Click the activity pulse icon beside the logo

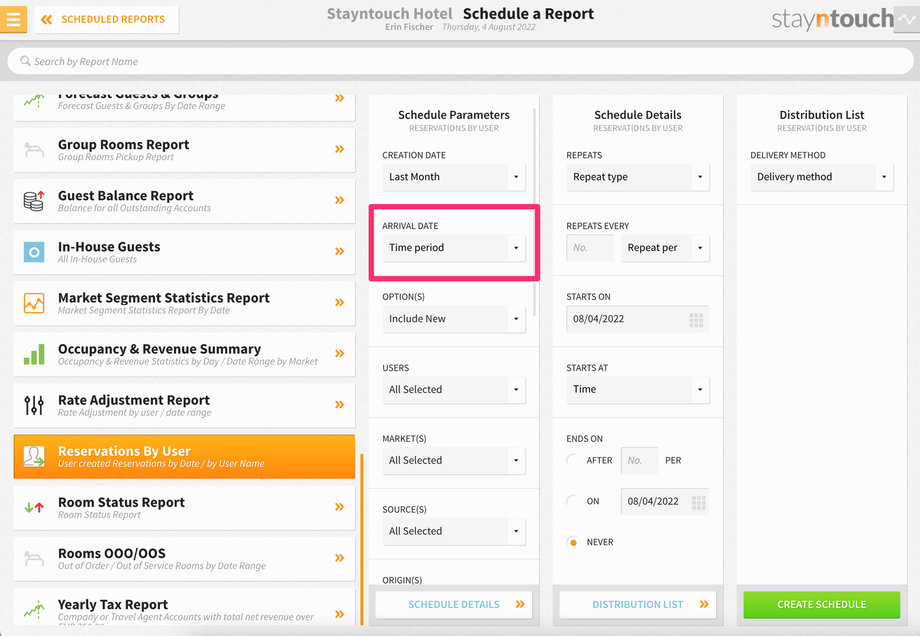[907, 19]
